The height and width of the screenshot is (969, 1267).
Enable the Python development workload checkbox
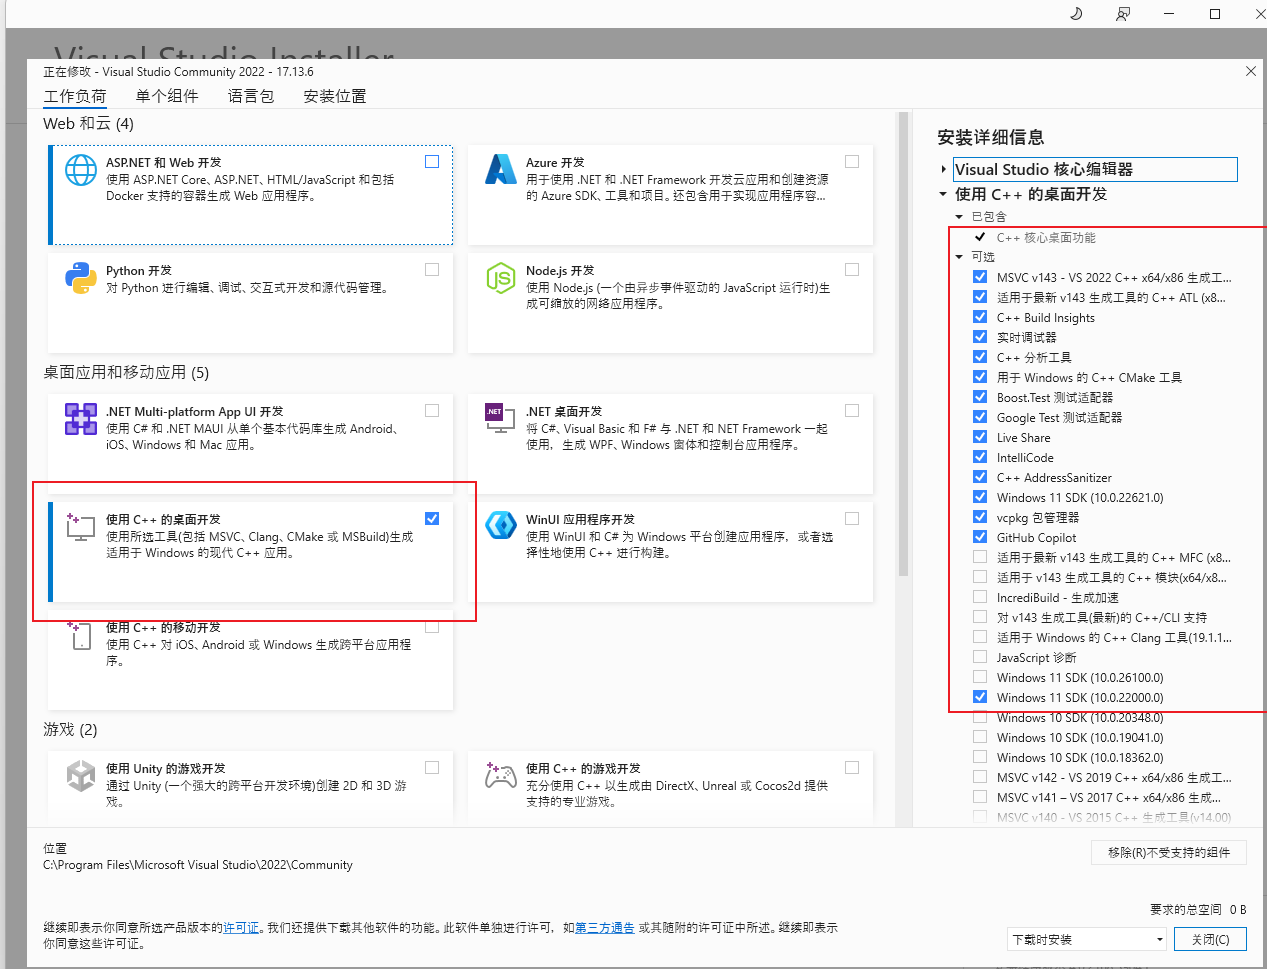tap(432, 269)
